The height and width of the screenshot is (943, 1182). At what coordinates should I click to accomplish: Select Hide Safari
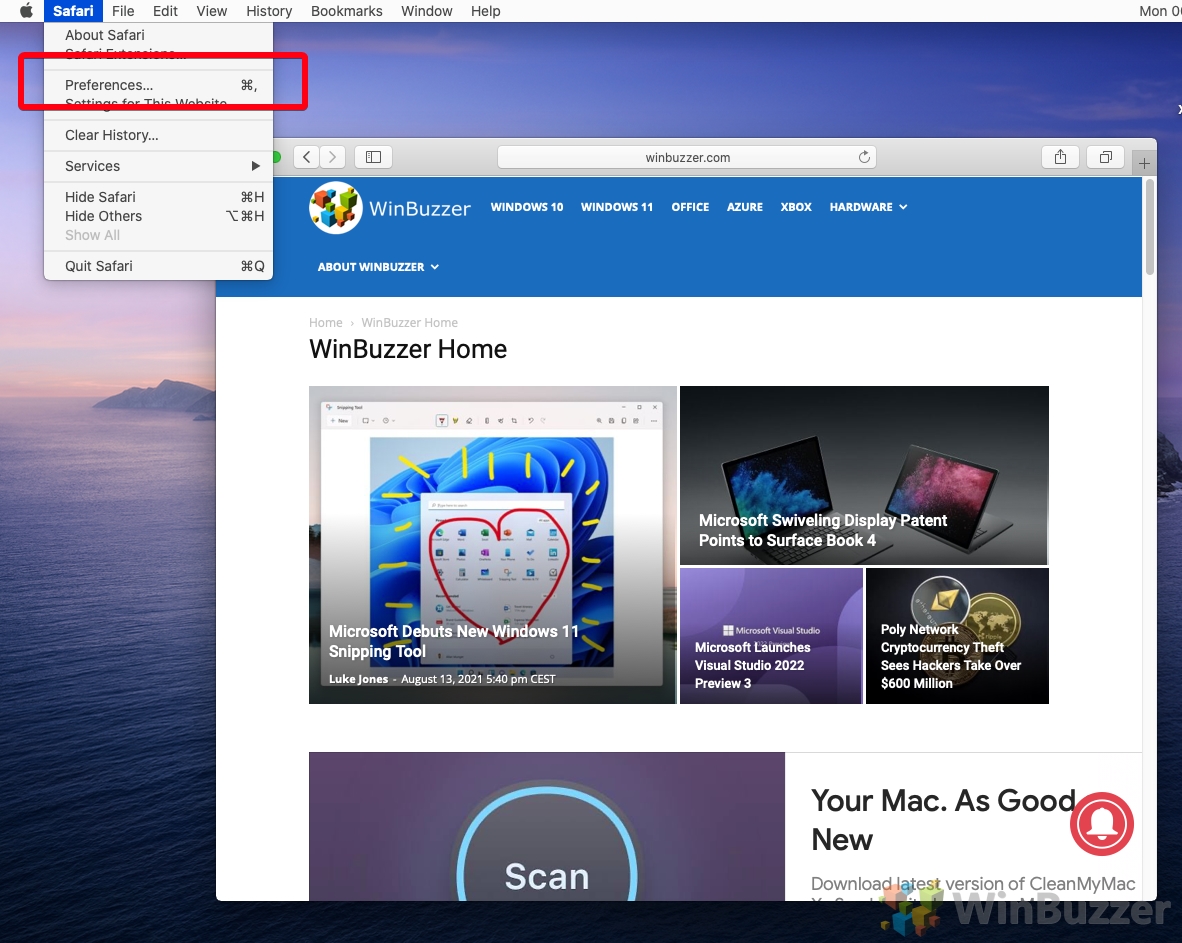pyautogui.click(x=158, y=197)
